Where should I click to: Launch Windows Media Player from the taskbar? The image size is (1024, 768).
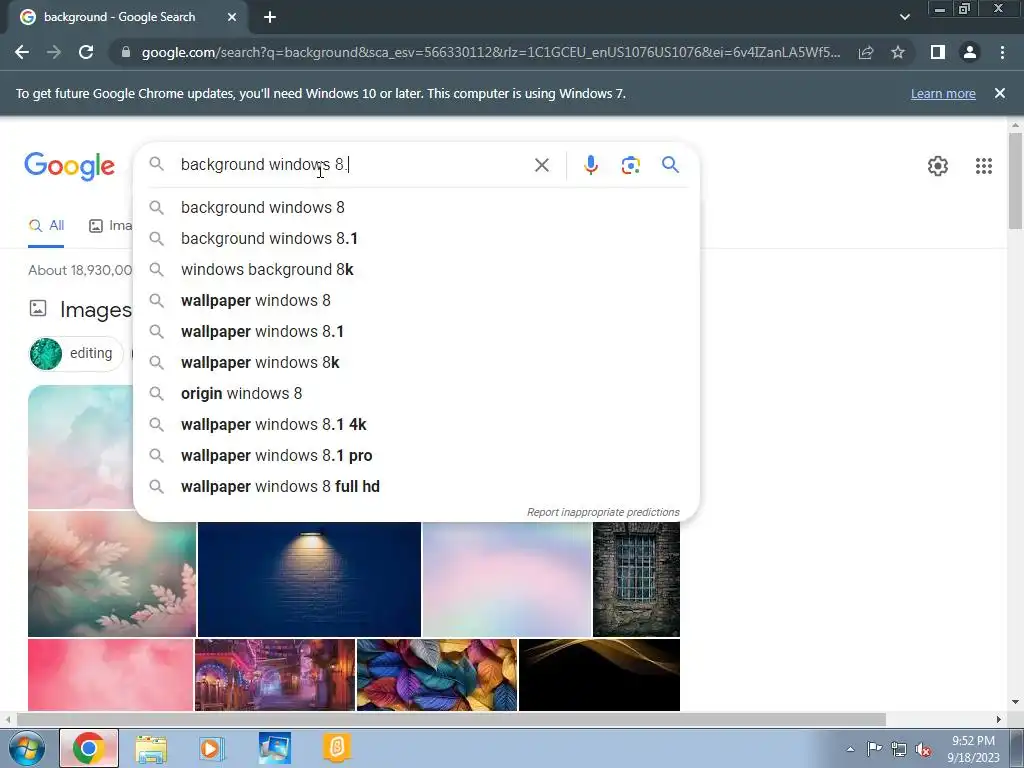(212, 748)
